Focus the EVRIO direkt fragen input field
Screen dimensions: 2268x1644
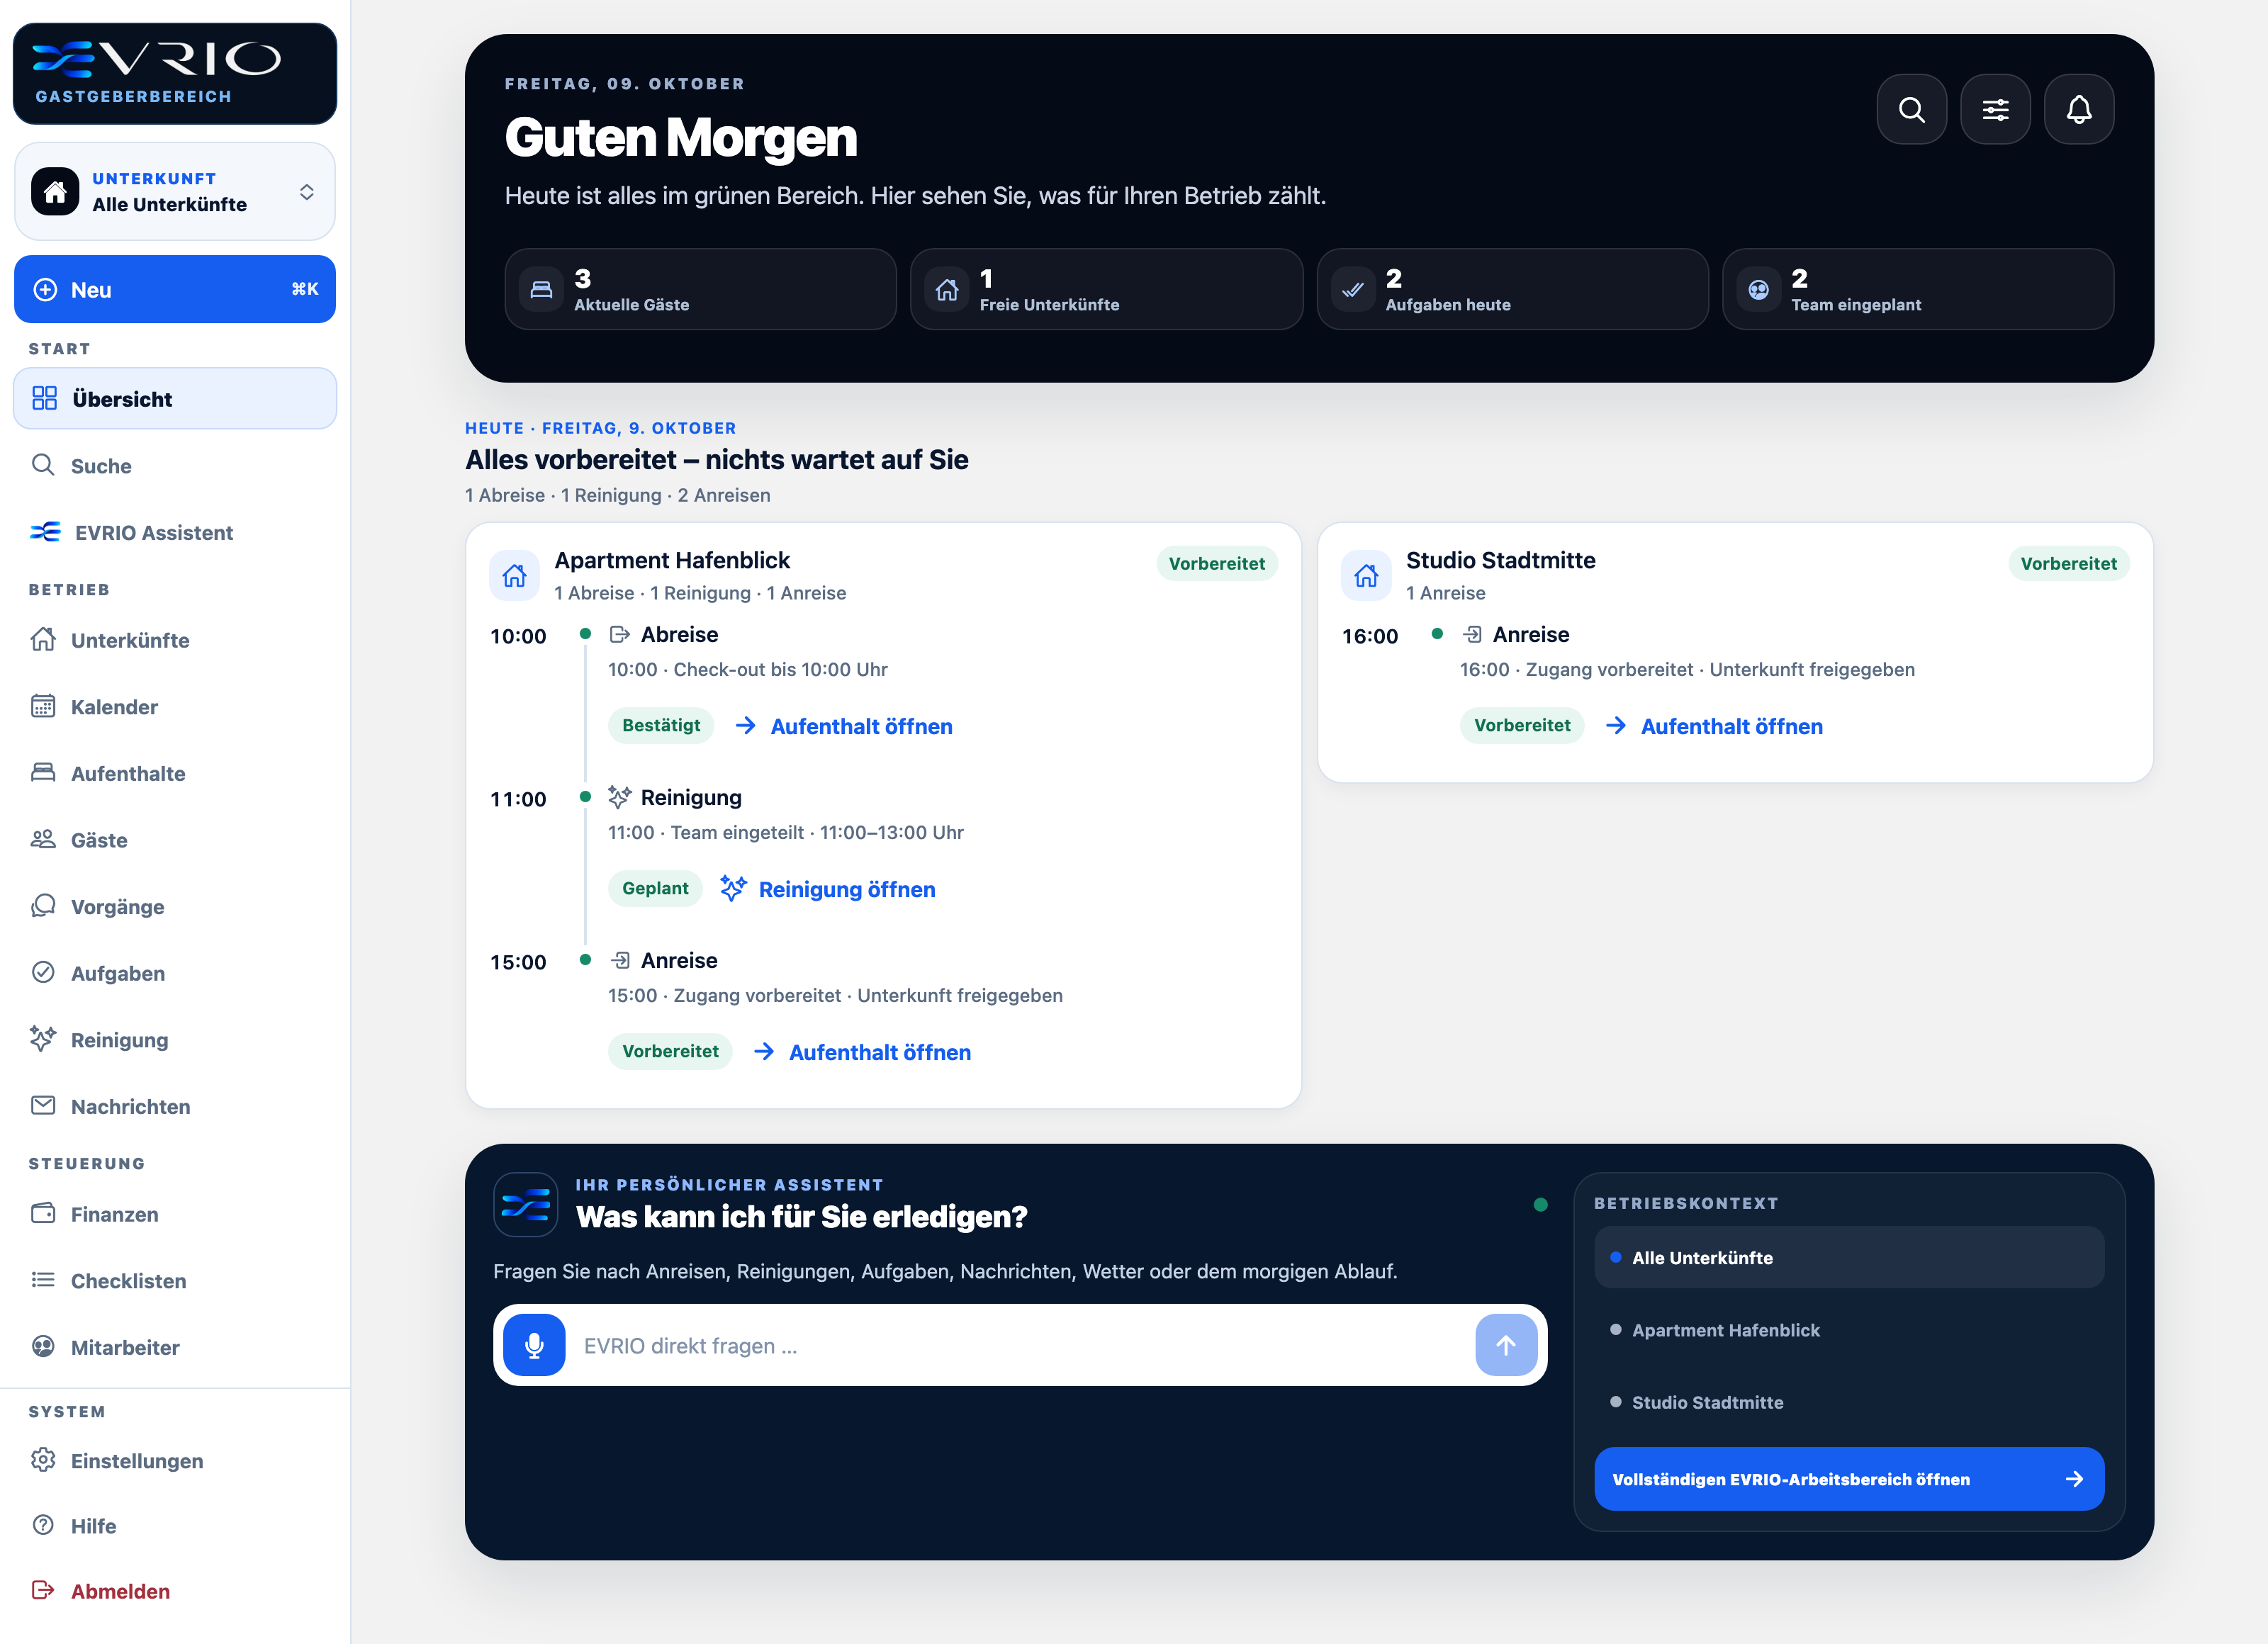click(x=1020, y=1345)
